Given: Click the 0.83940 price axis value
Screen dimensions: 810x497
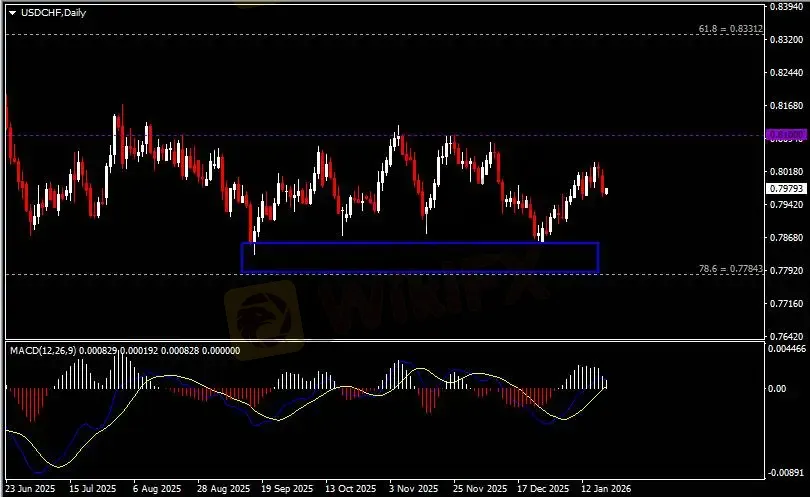Looking at the screenshot, I should point(786,7).
